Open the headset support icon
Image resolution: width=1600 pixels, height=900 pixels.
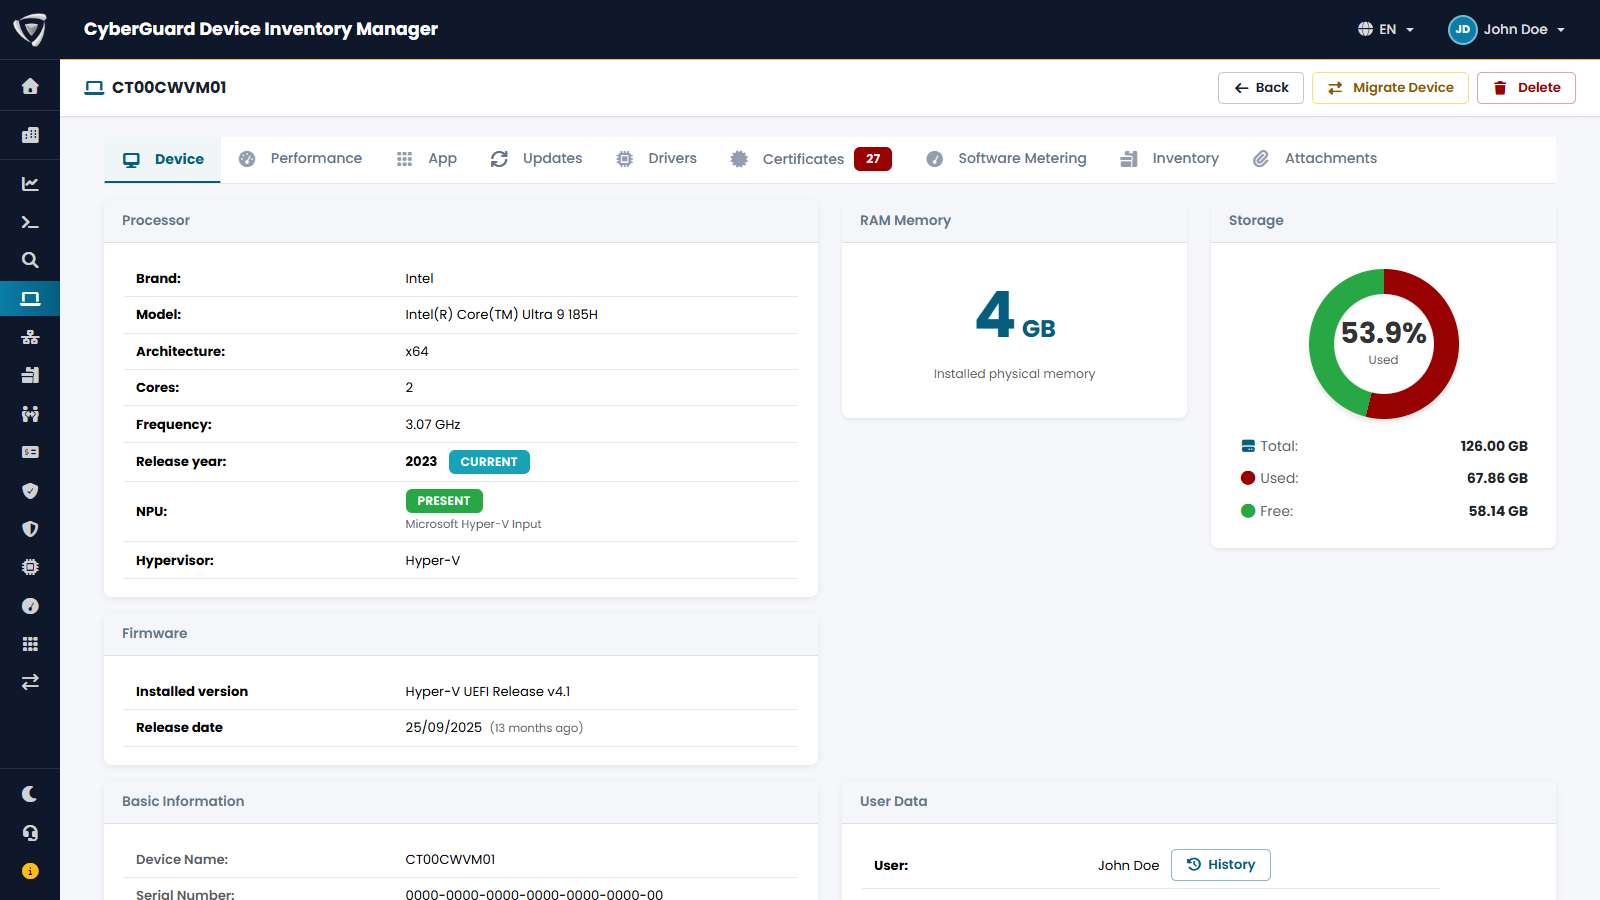tap(30, 833)
